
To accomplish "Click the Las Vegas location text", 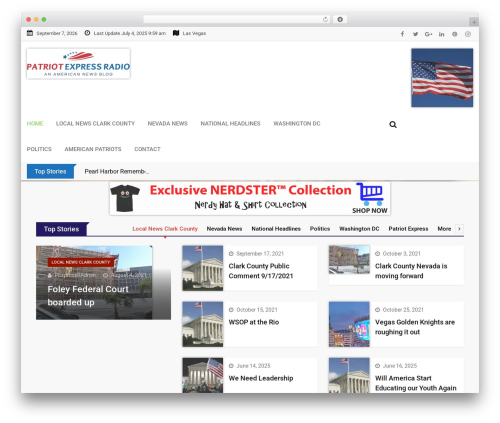I will 194,33.
